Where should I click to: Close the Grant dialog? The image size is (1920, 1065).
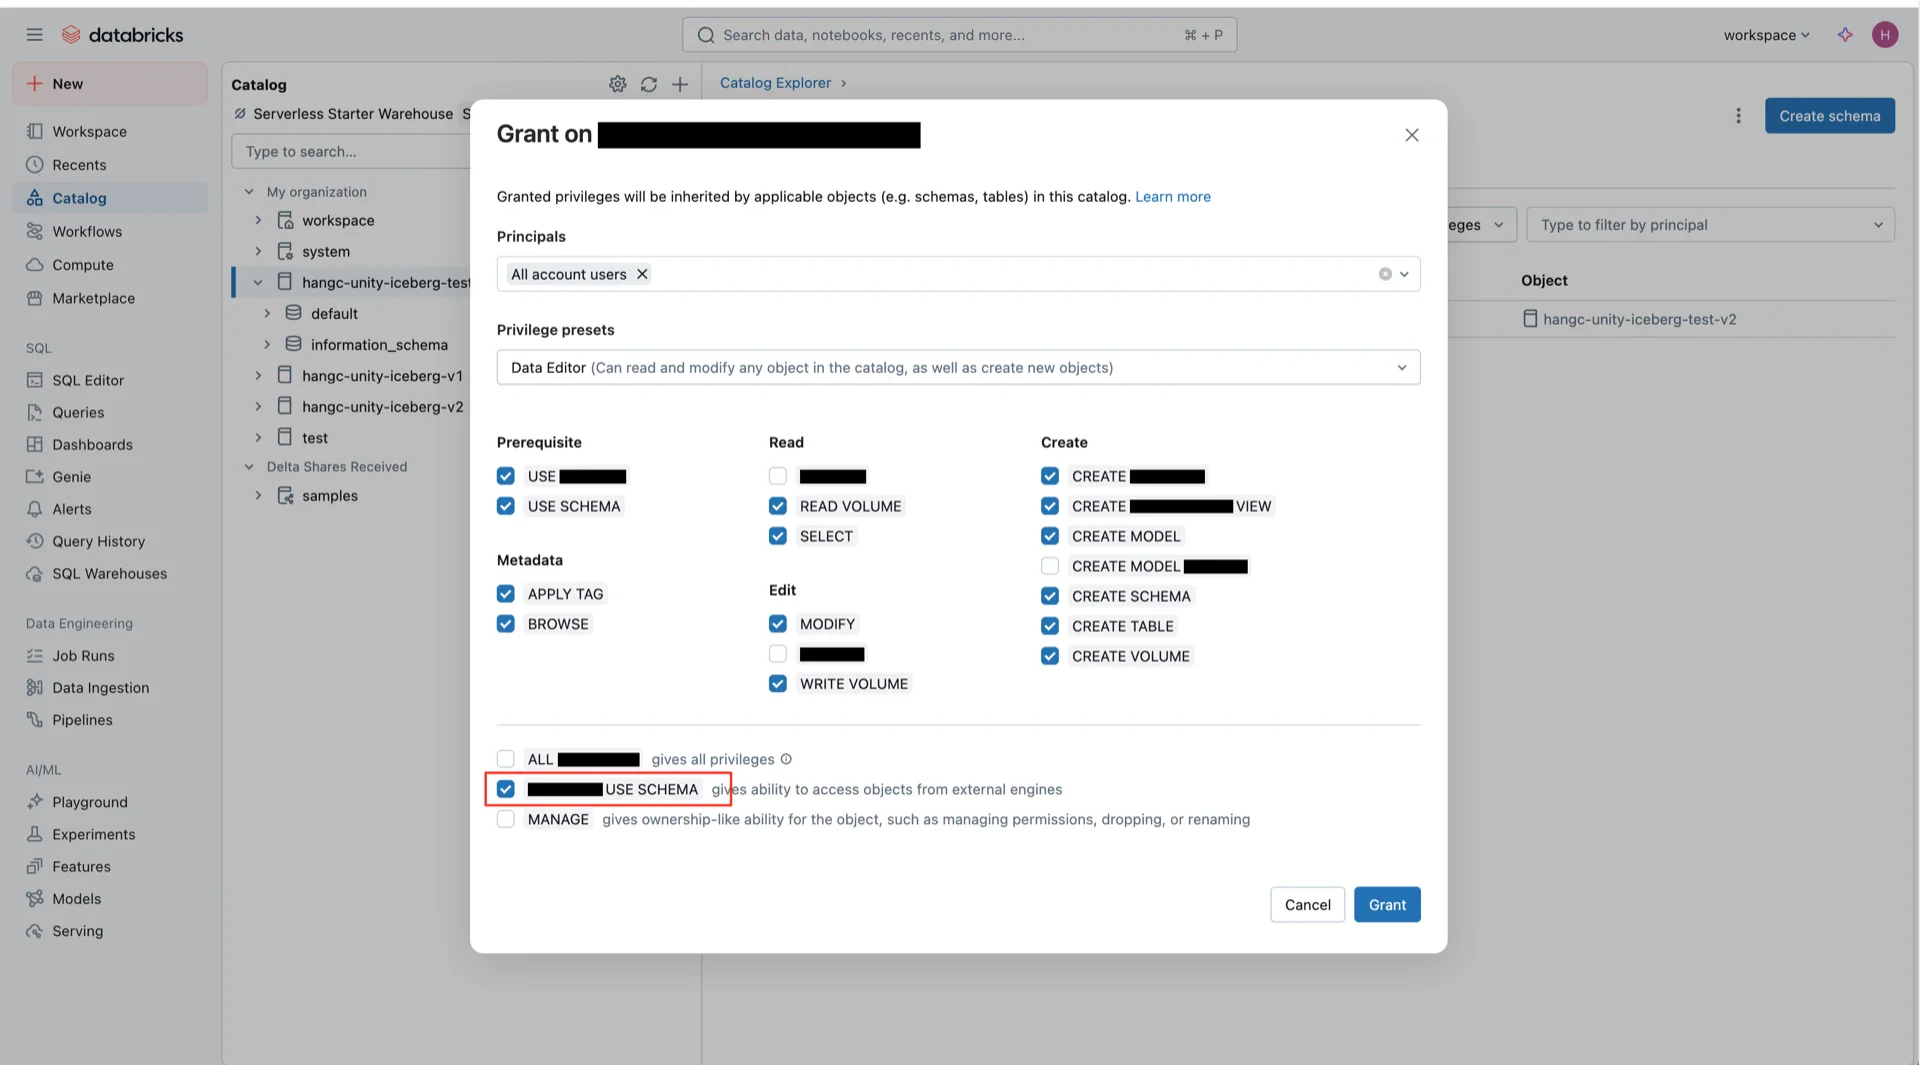[1411, 135]
